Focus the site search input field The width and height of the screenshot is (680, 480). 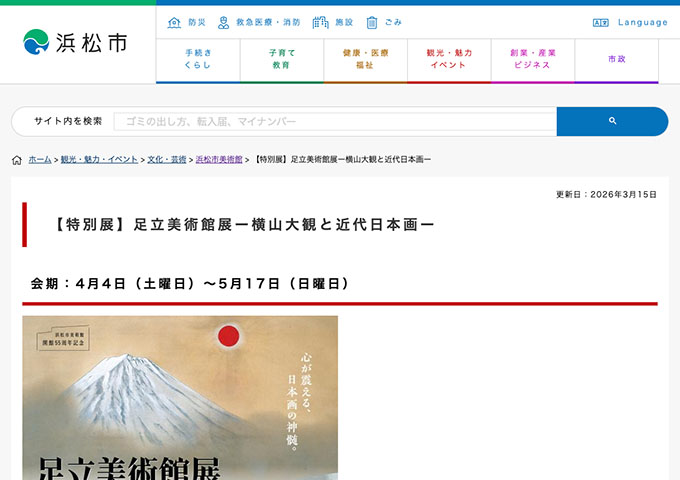click(335, 121)
